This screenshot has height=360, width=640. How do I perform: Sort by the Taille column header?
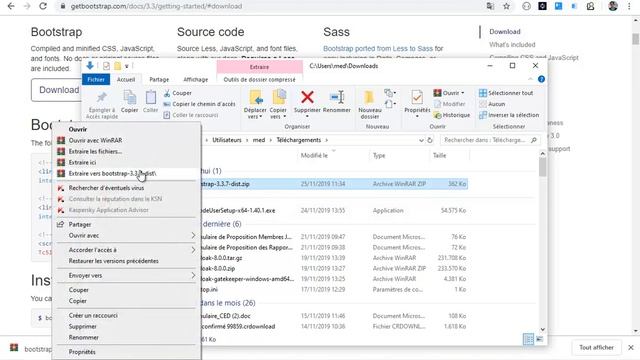pos(439,156)
